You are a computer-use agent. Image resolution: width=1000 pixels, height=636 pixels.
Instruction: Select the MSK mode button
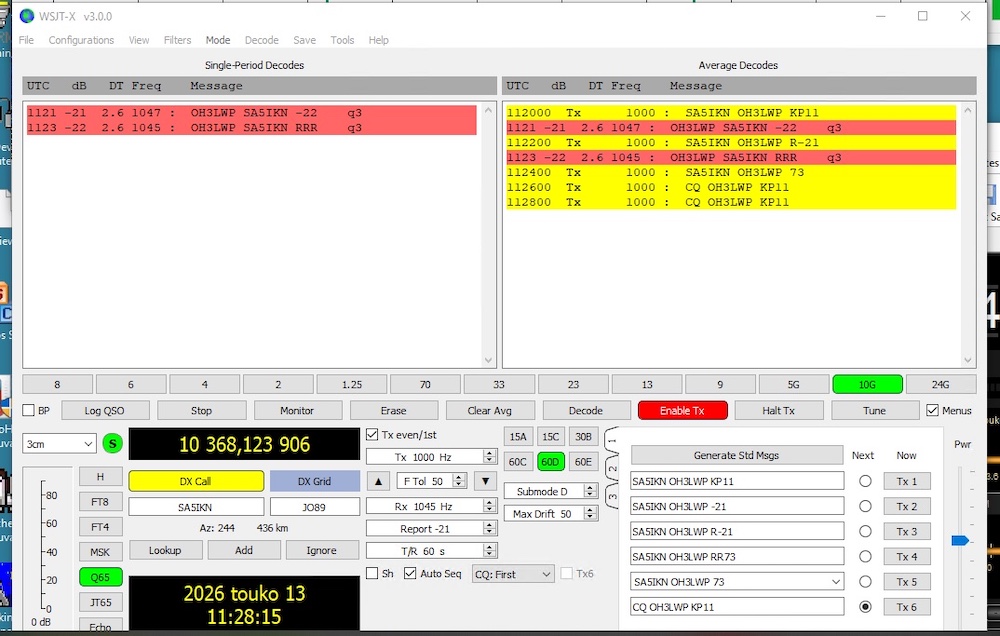[x=100, y=552]
